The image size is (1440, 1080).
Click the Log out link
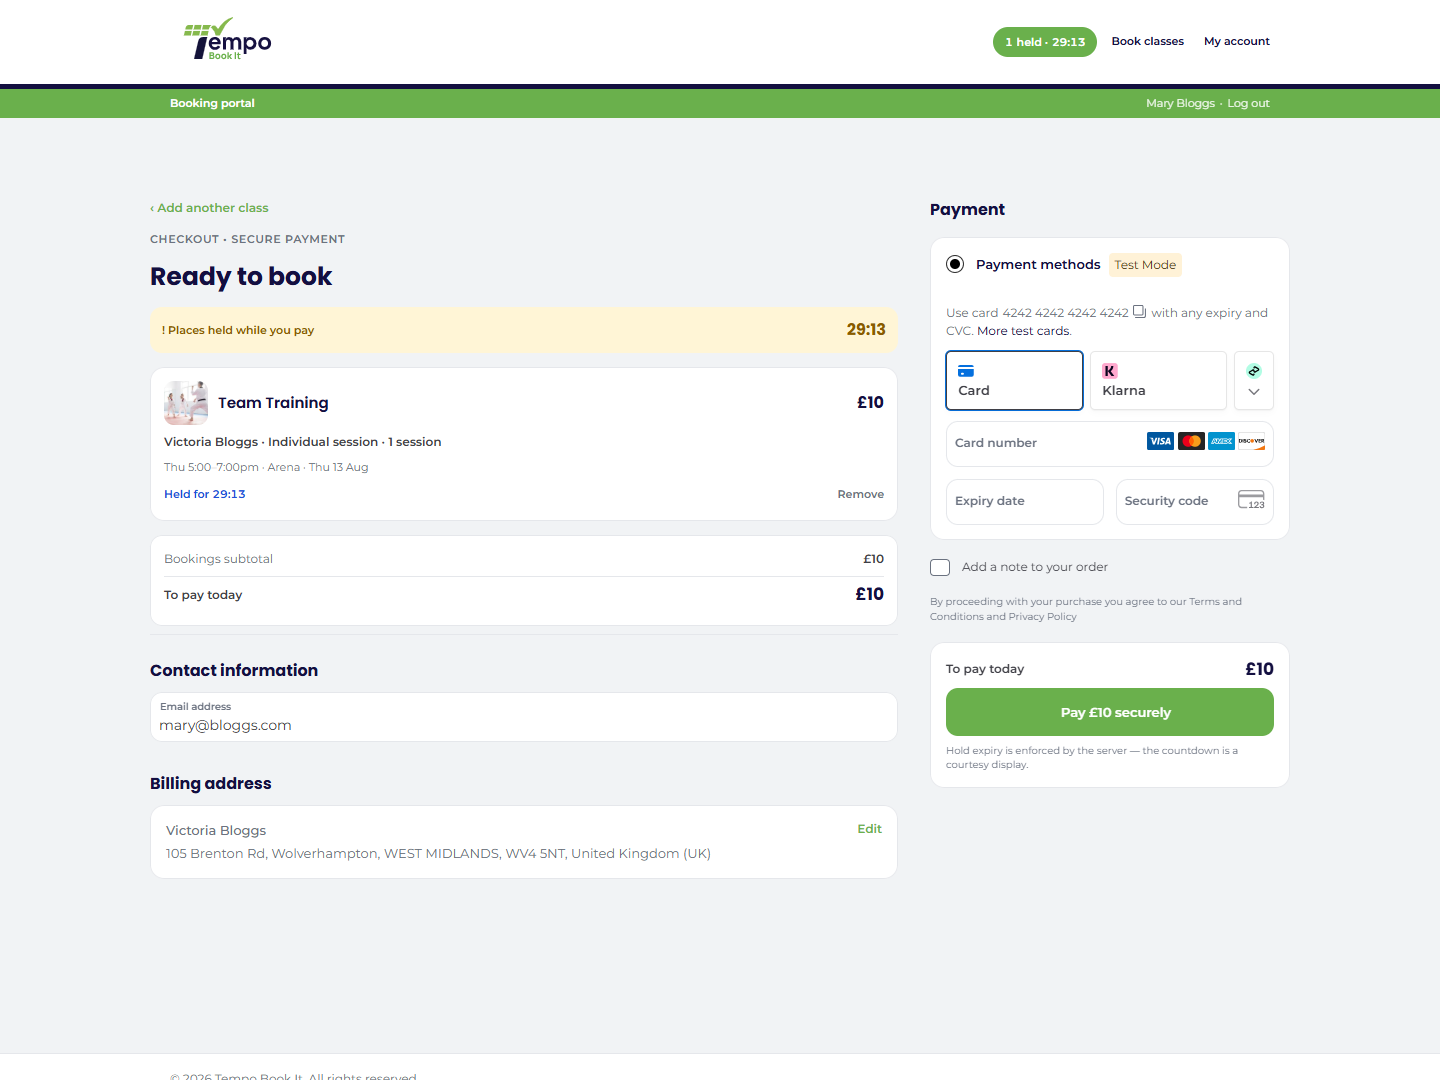[x=1248, y=103]
